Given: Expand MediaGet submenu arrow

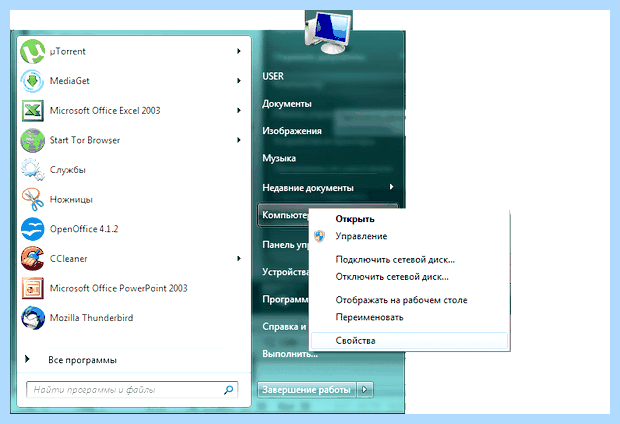Looking at the screenshot, I should click(239, 81).
